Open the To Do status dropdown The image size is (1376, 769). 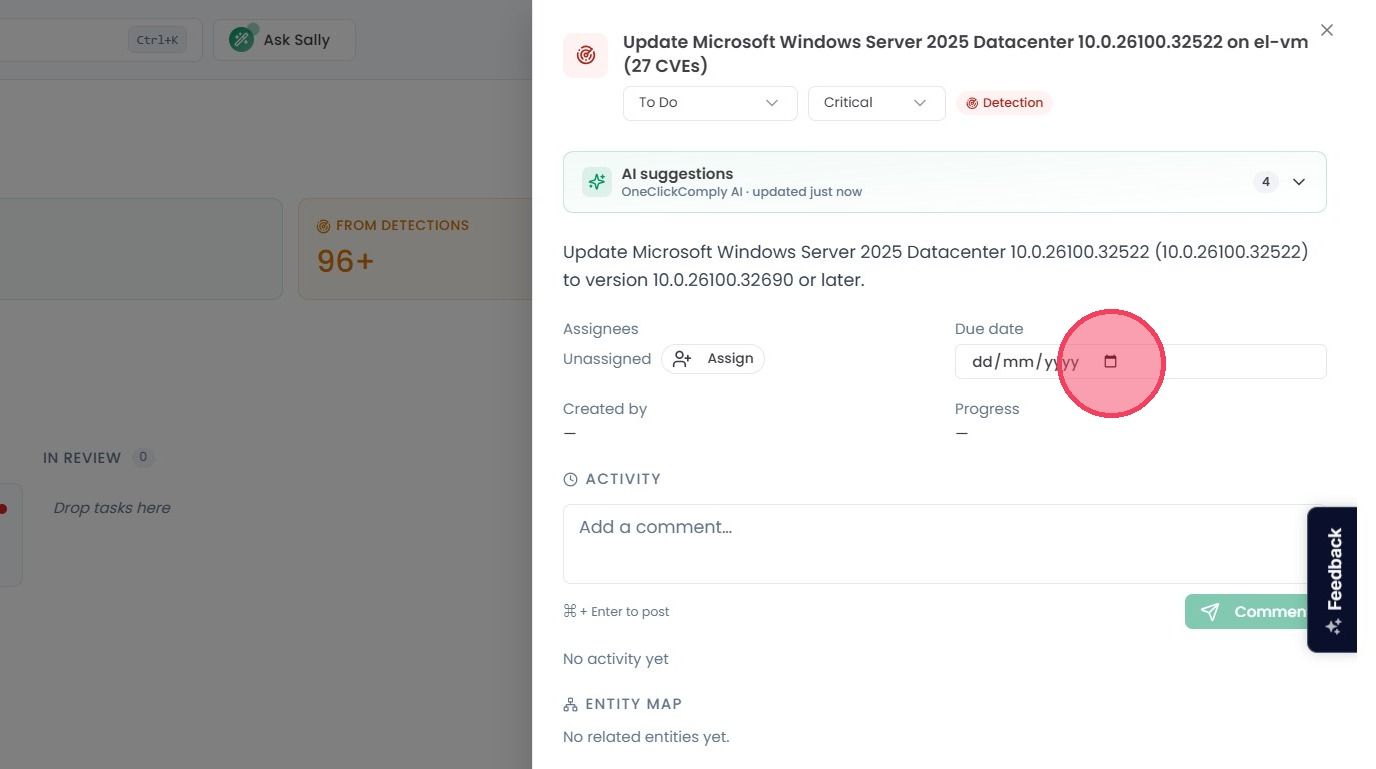pyautogui.click(x=710, y=103)
